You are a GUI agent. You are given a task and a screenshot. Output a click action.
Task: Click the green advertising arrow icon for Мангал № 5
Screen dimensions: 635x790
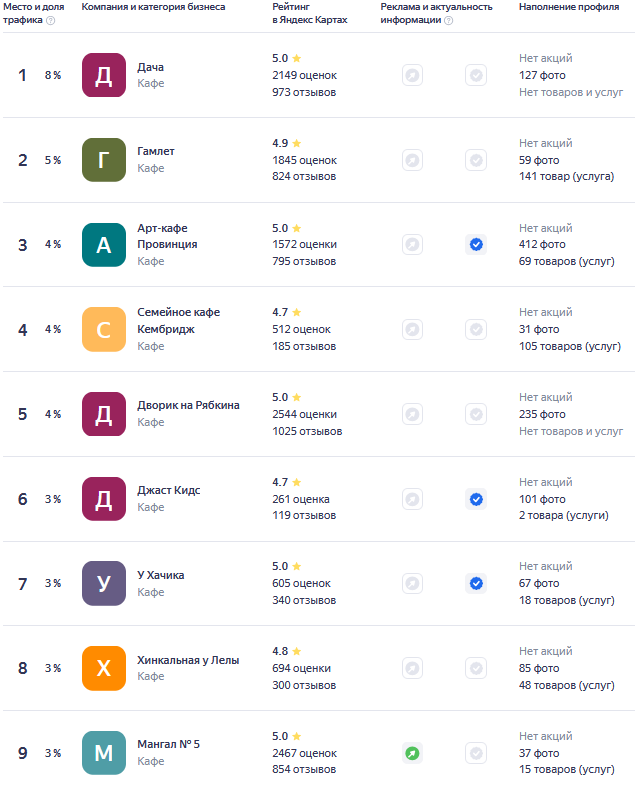(x=412, y=753)
